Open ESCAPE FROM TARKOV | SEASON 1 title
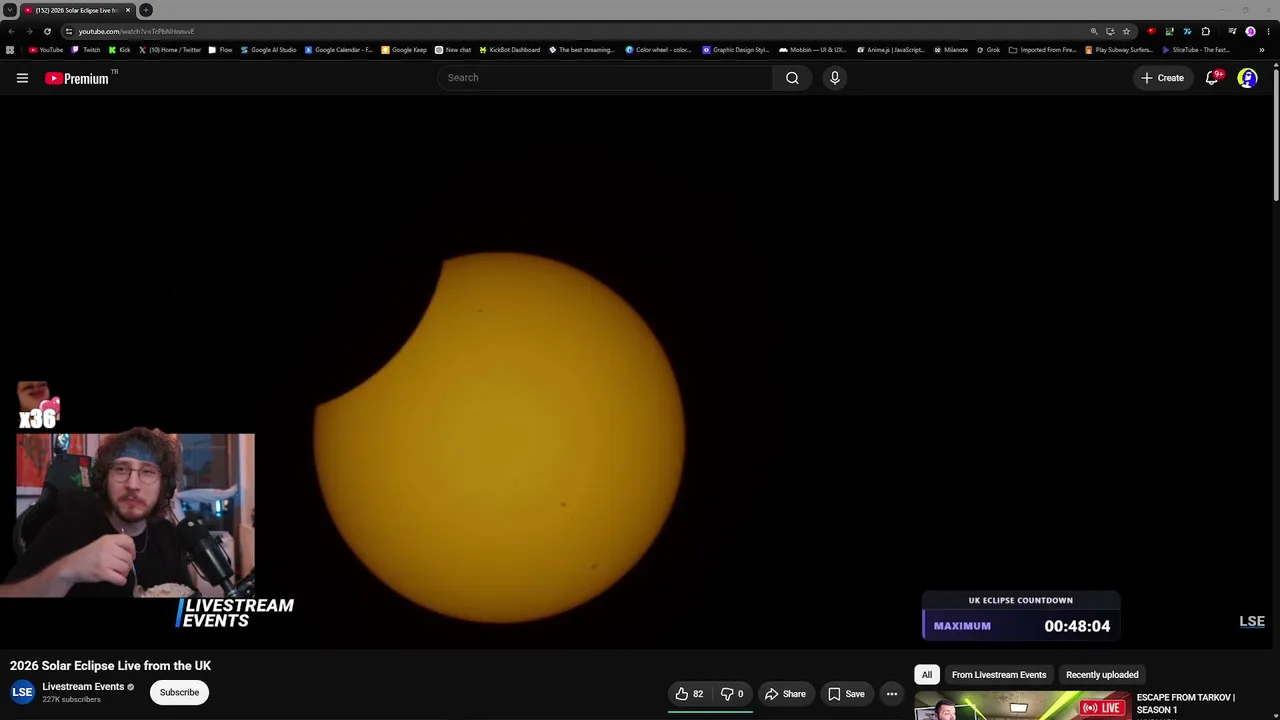The image size is (1280, 720). [1186, 704]
